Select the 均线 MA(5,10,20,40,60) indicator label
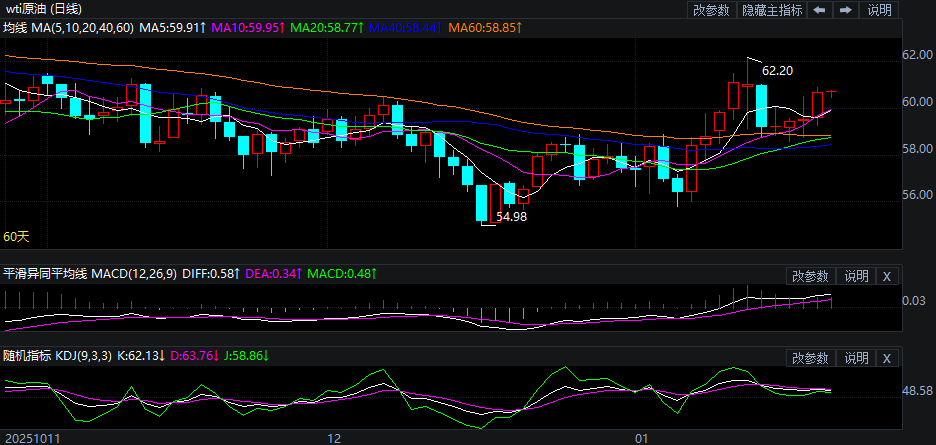This screenshot has width=936, height=445. [x=67, y=28]
